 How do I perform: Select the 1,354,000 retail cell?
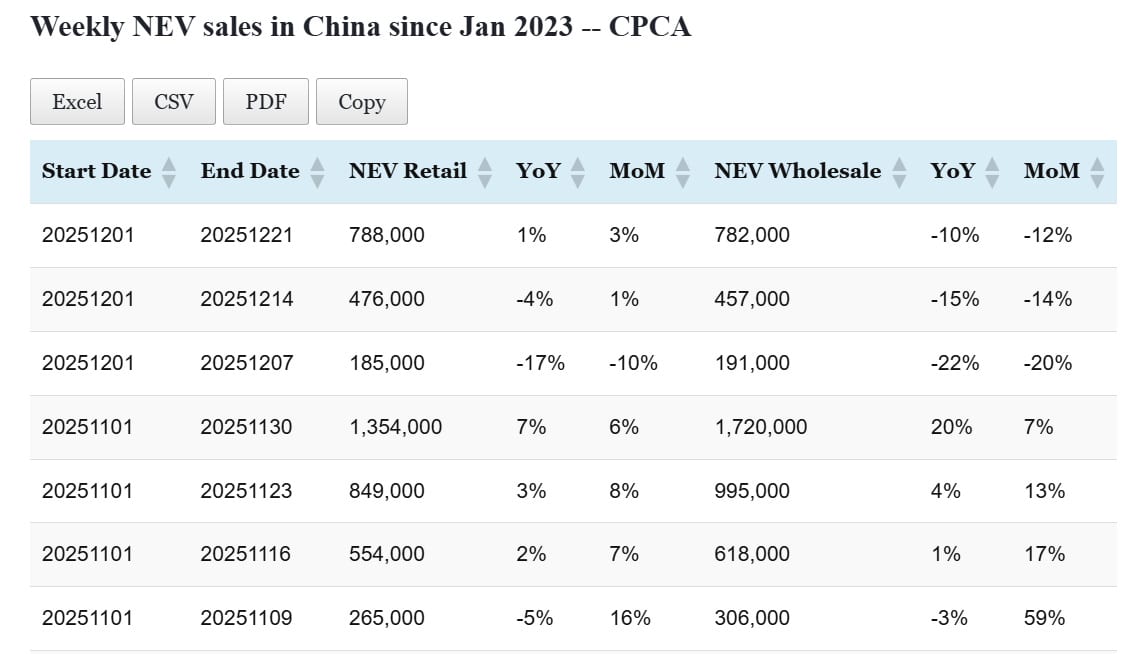click(395, 427)
